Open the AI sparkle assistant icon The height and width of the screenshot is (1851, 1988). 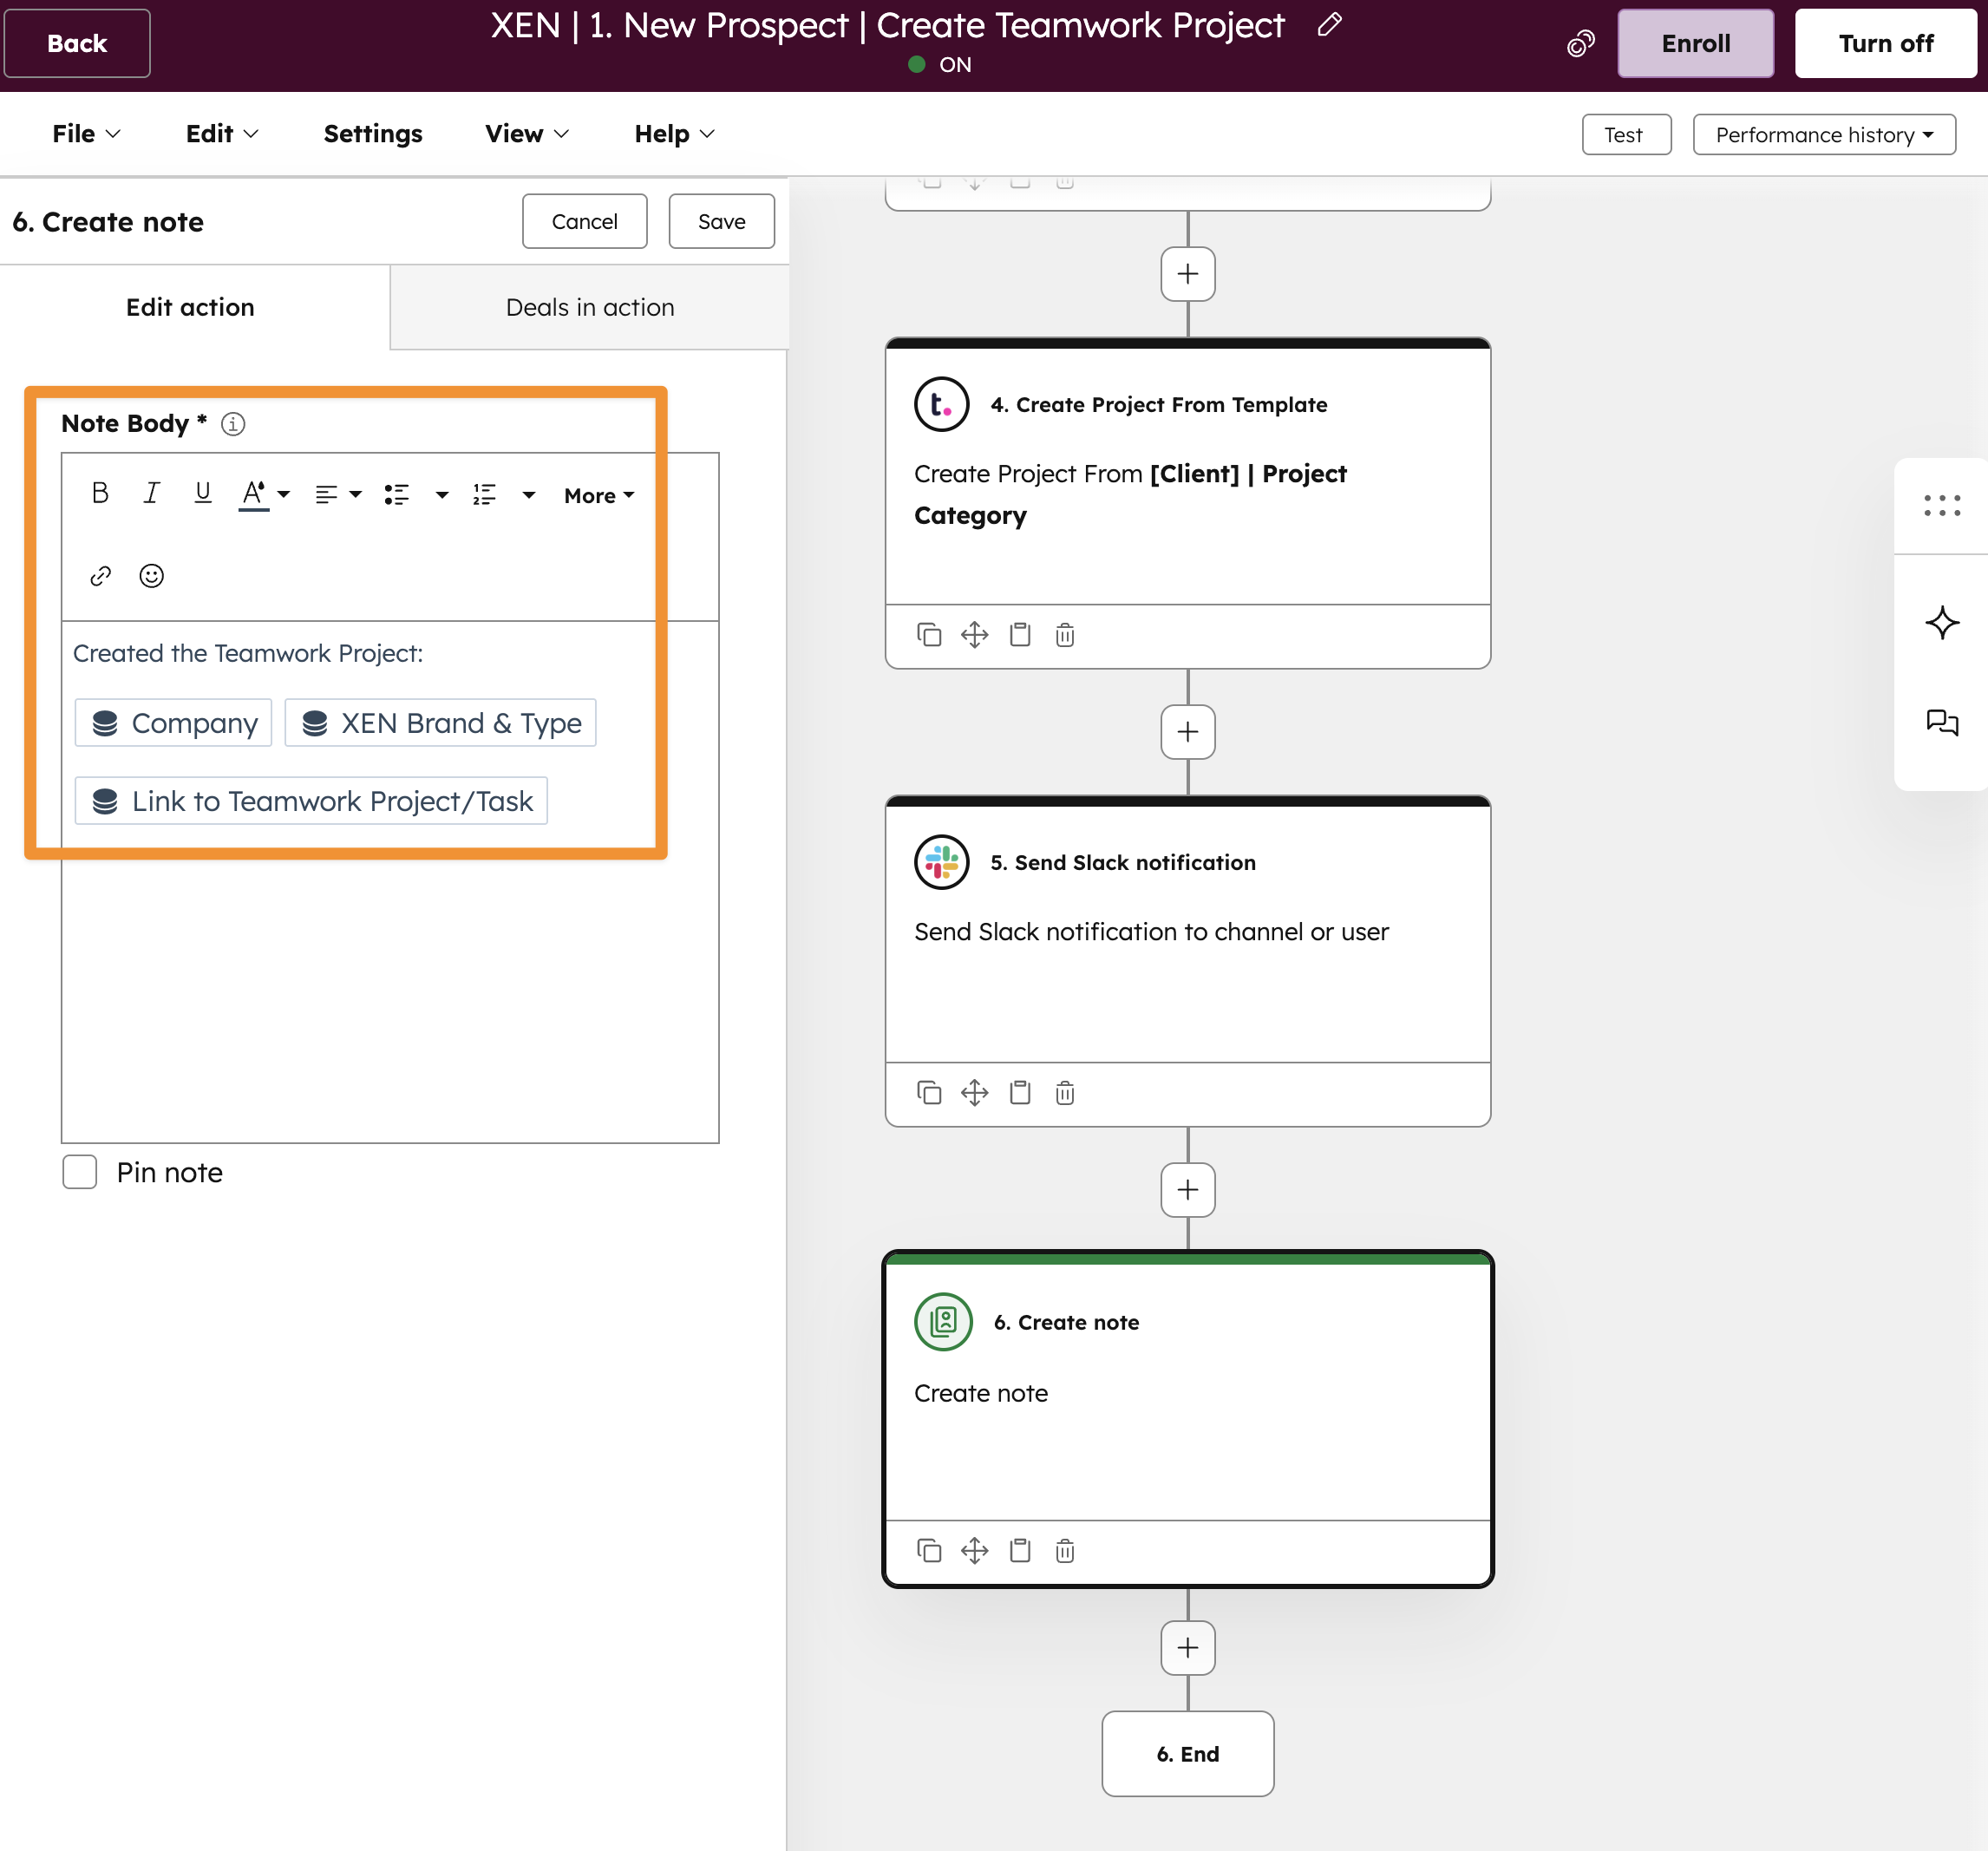[1941, 622]
